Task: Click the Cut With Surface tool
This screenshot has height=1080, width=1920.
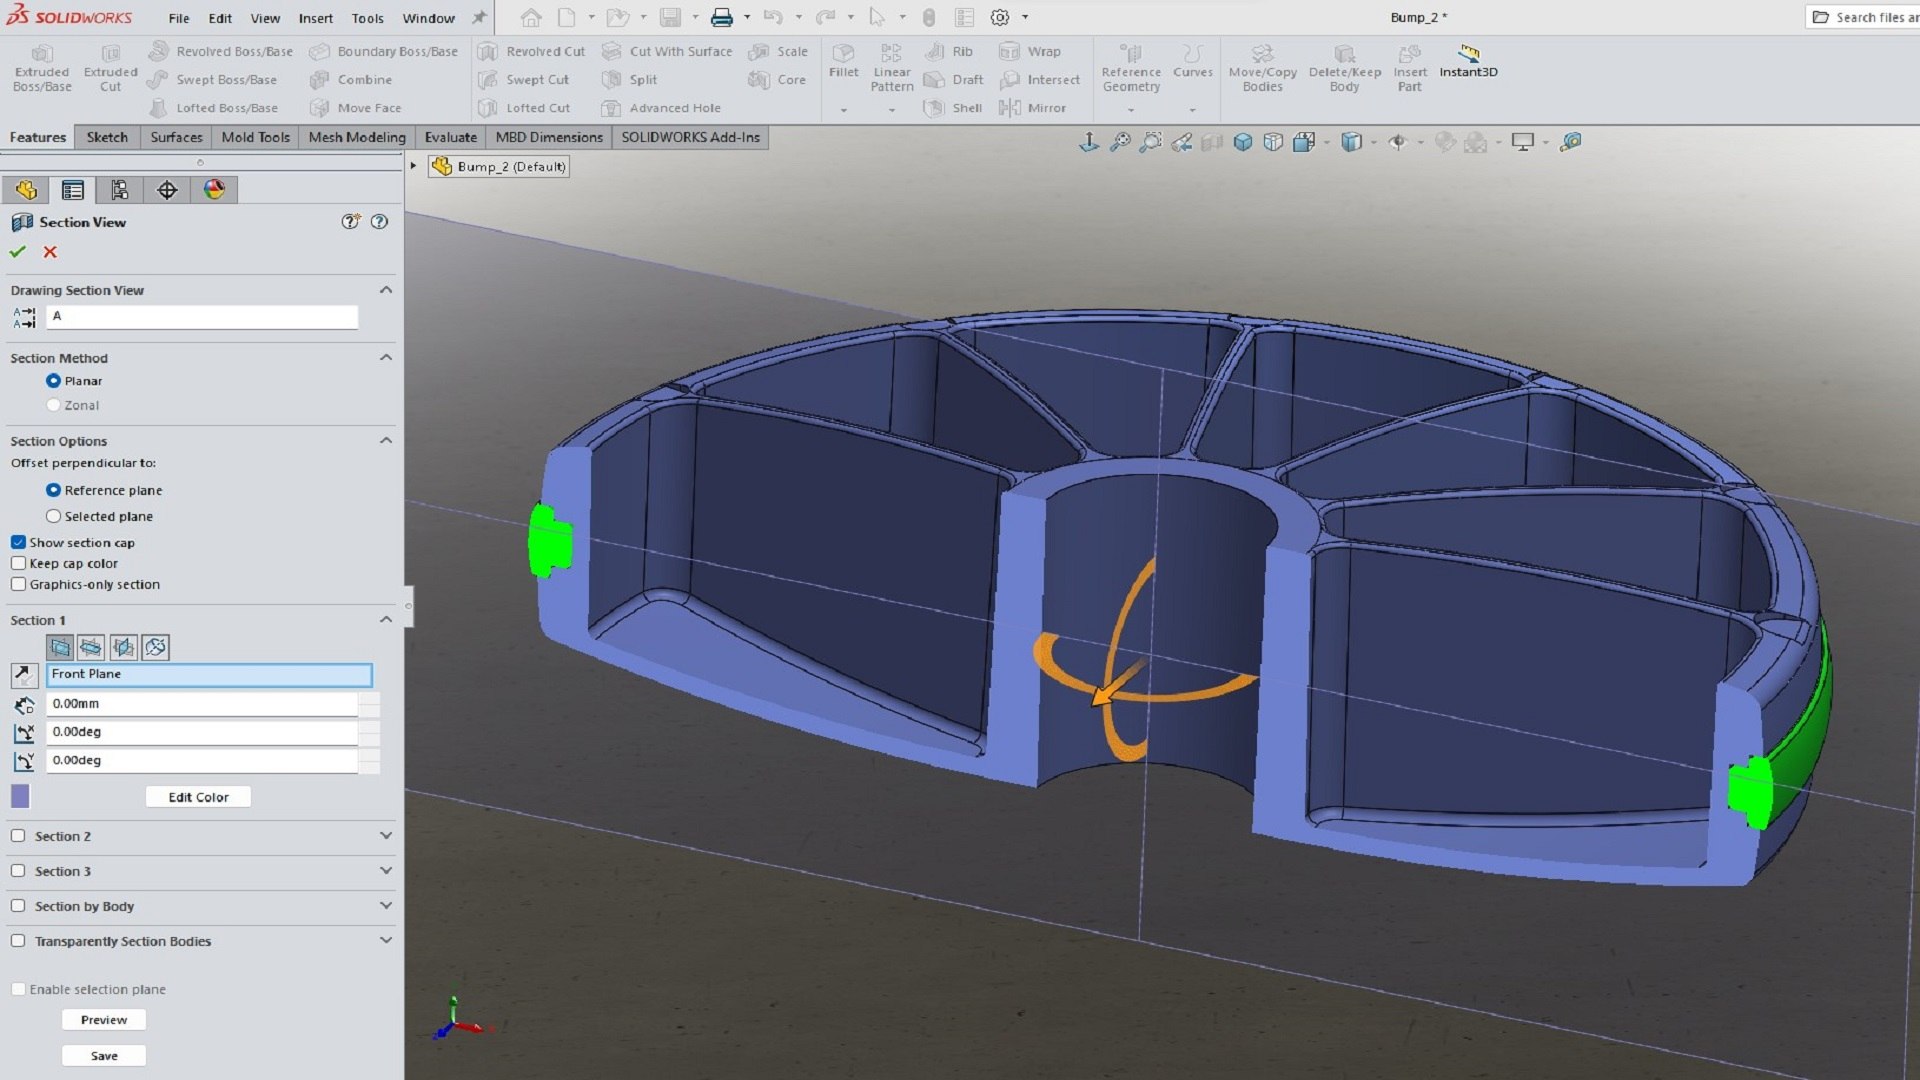Action: coord(667,51)
